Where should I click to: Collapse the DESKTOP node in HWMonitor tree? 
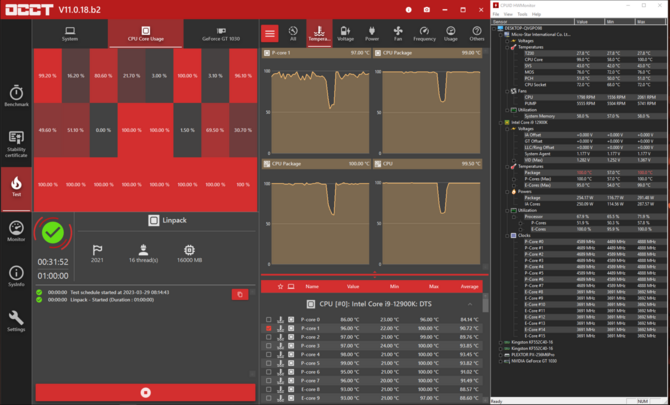(495, 28)
